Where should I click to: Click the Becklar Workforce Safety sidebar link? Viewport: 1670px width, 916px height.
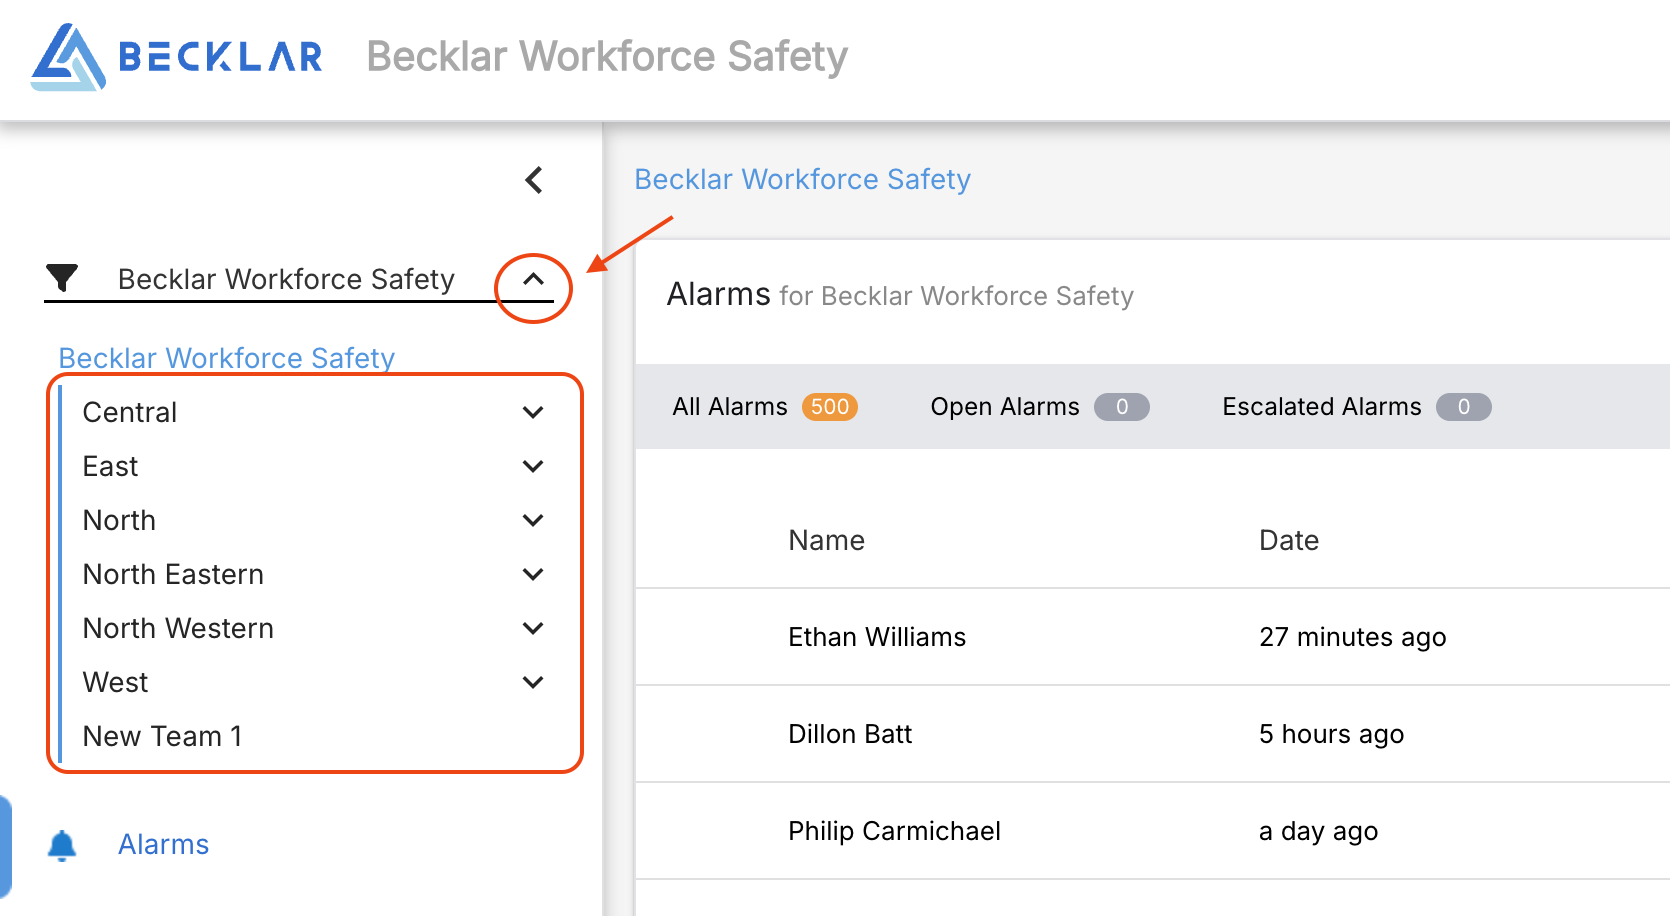[227, 357]
